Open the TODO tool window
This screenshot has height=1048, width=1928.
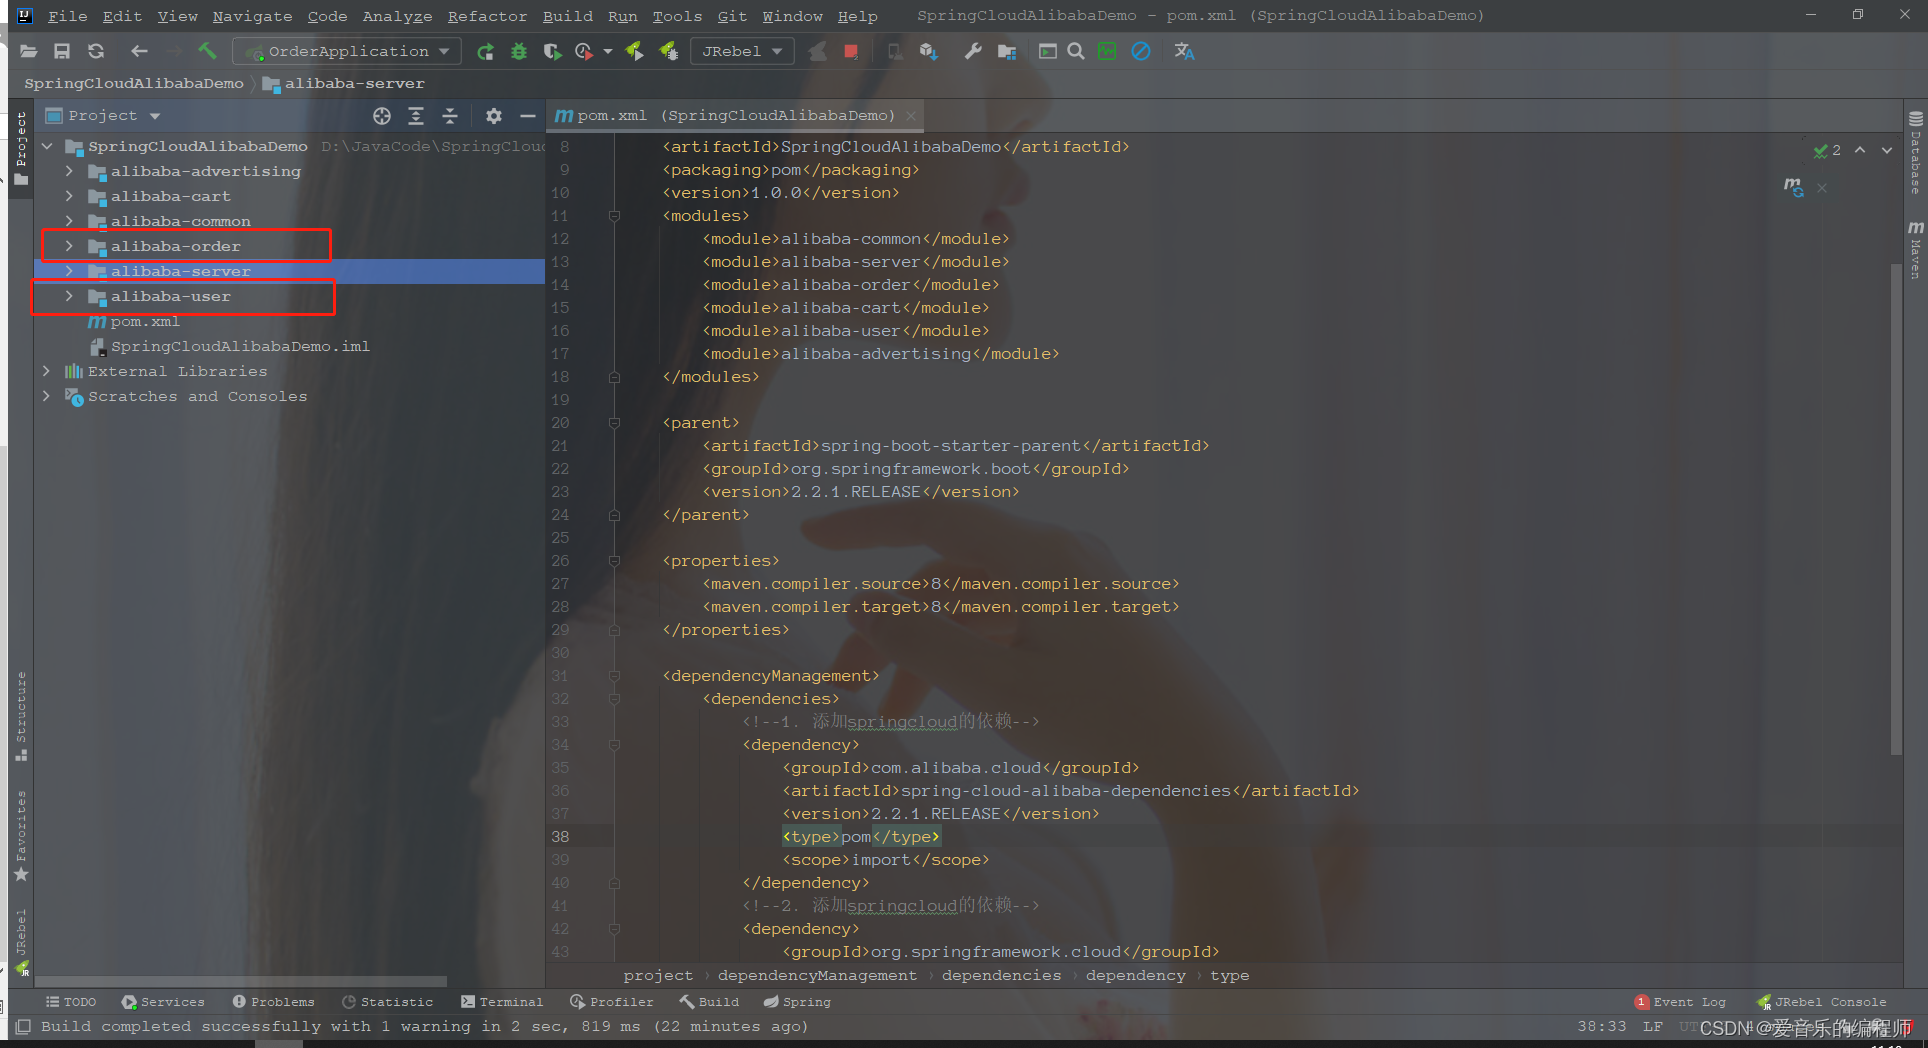(71, 1002)
